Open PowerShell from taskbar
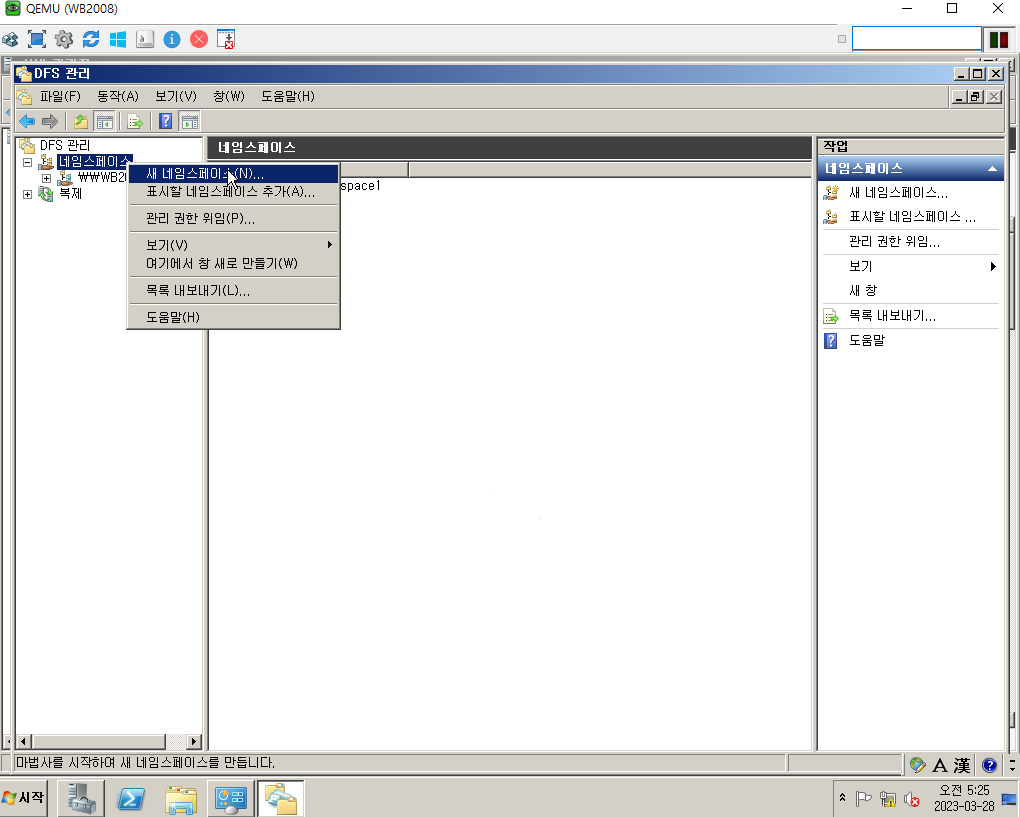 coord(131,798)
